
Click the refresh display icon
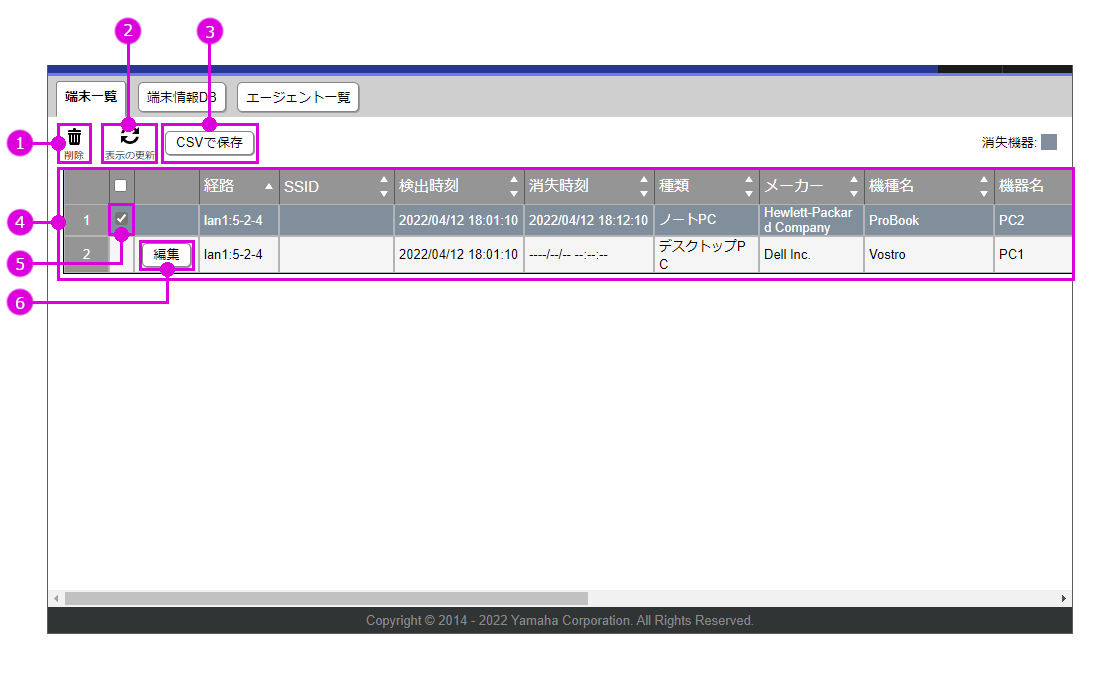pos(130,137)
